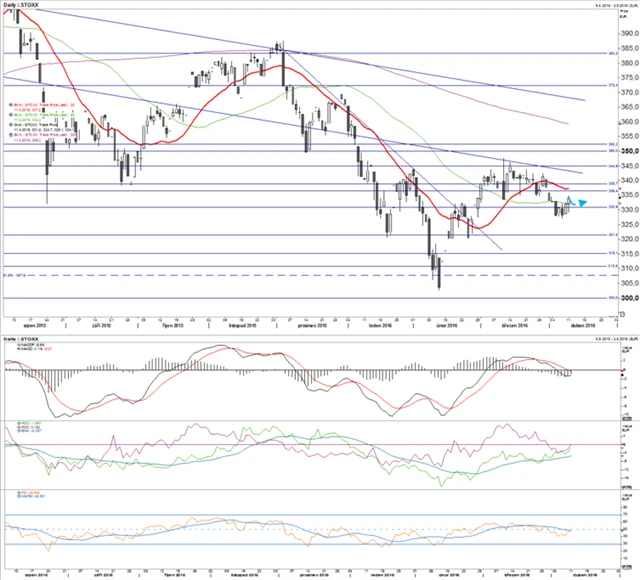
Task: Click the purple moving average legend icon
Action: click(x=10, y=134)
